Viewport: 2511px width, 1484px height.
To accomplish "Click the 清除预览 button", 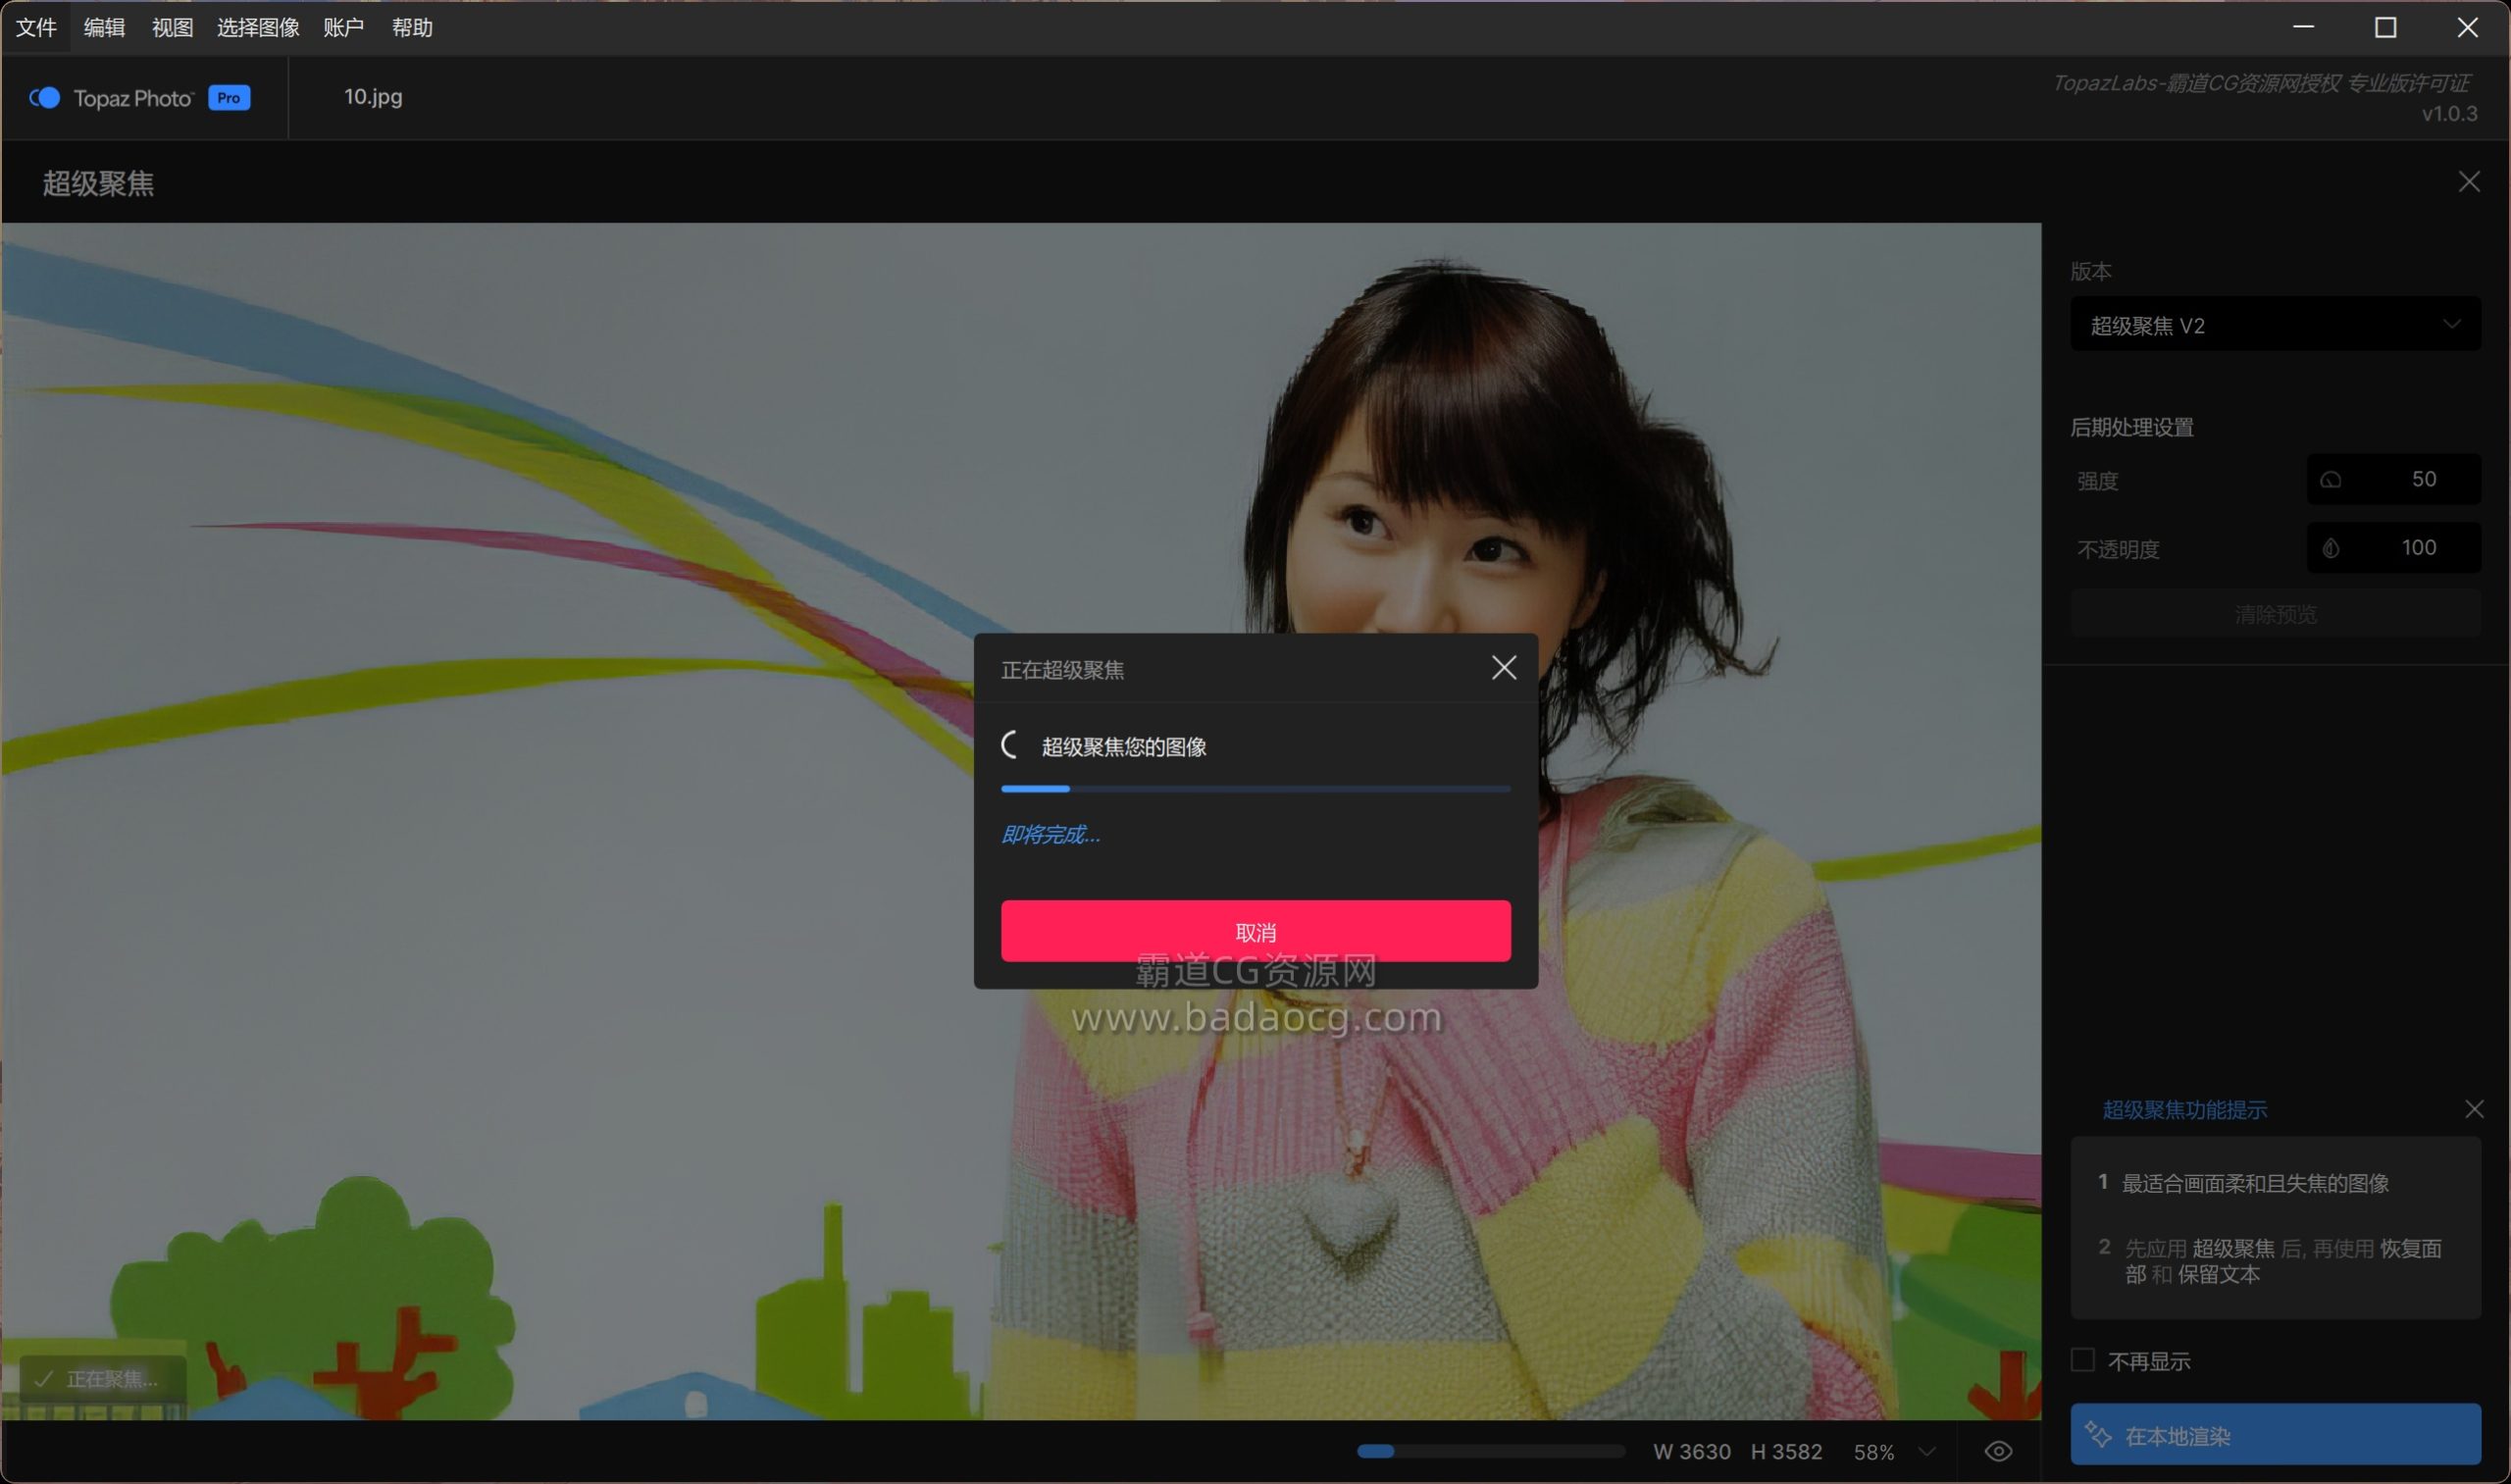I will tap(2275, 614).
